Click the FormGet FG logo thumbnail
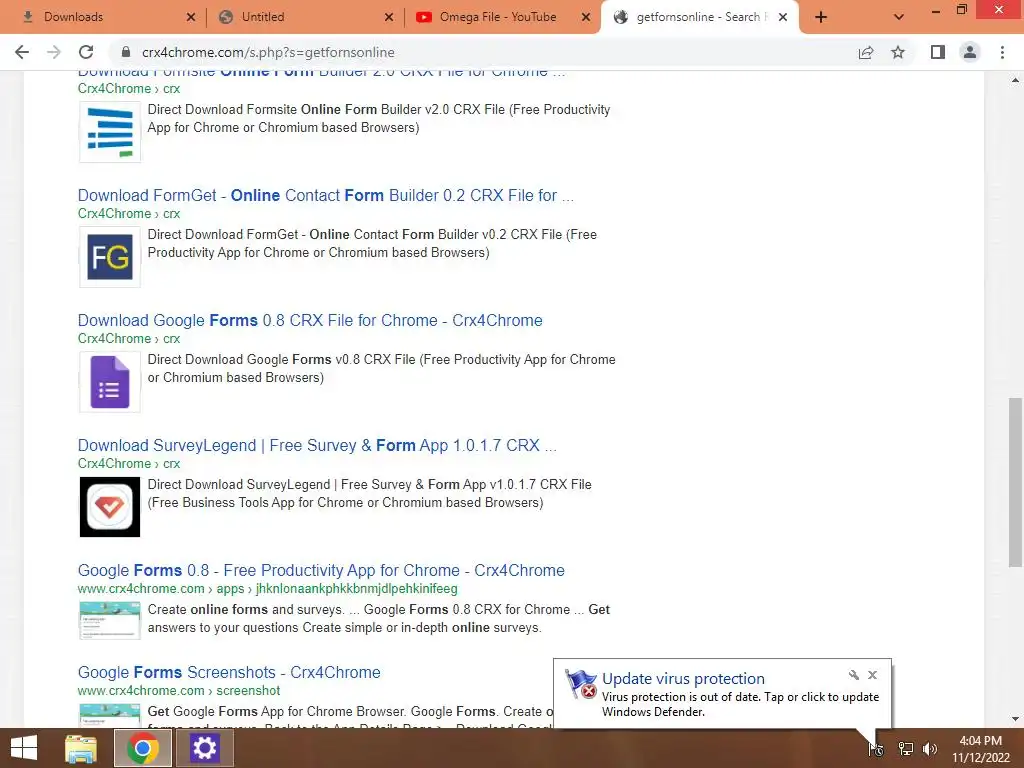The width and height of the screenshot is (1024, 768). coord(110,257)
